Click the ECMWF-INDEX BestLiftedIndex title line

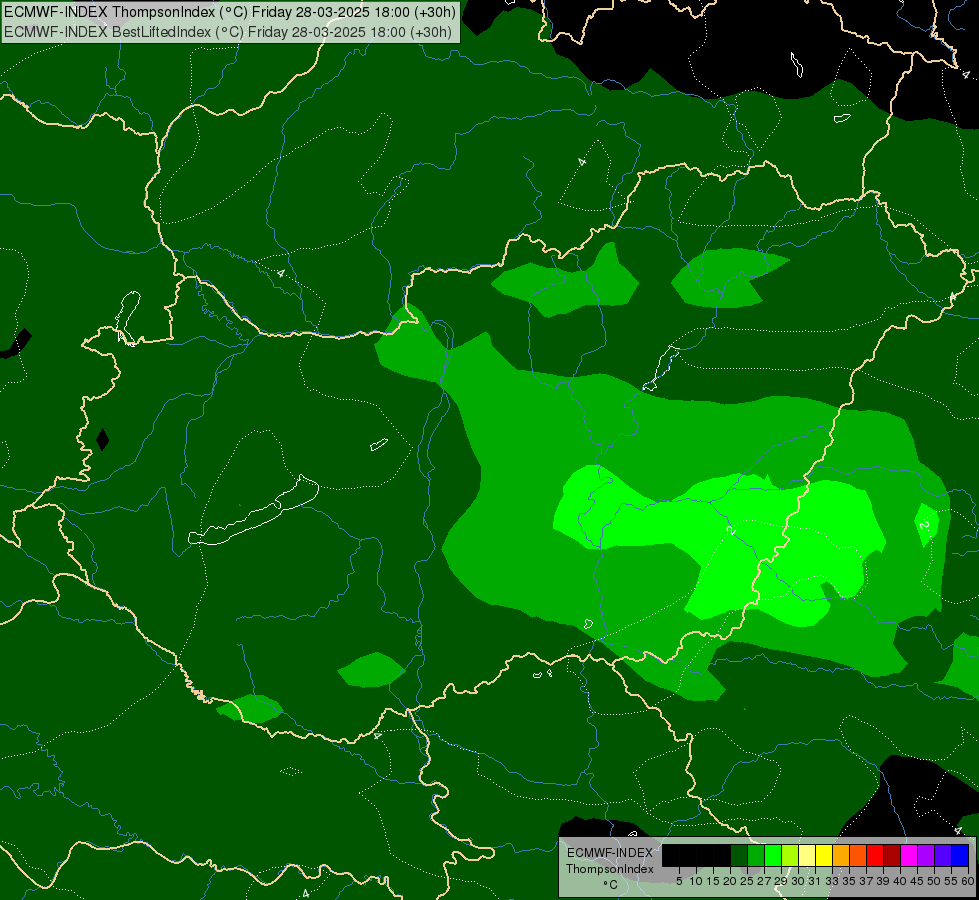(228, 32)
